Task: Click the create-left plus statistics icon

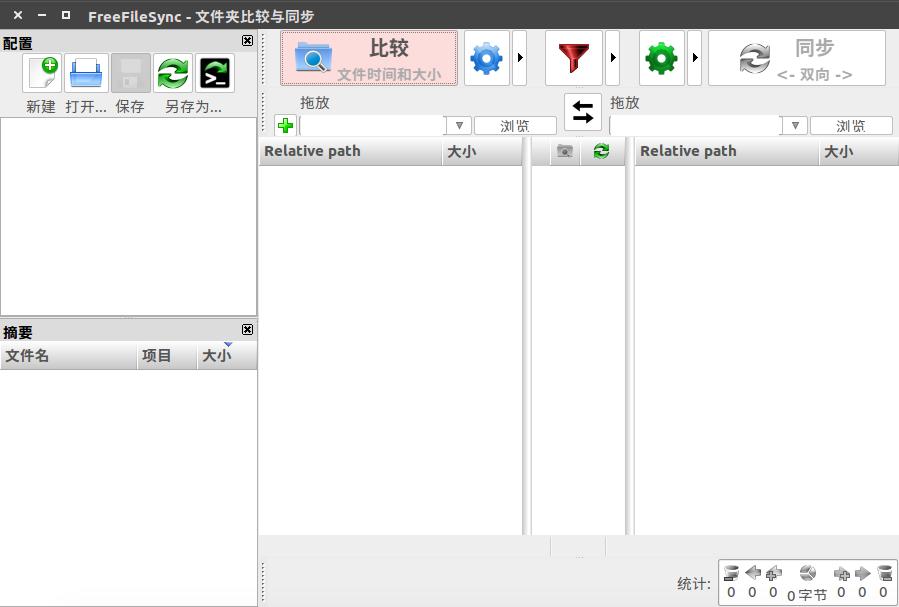Action: (x=773, y=573)
